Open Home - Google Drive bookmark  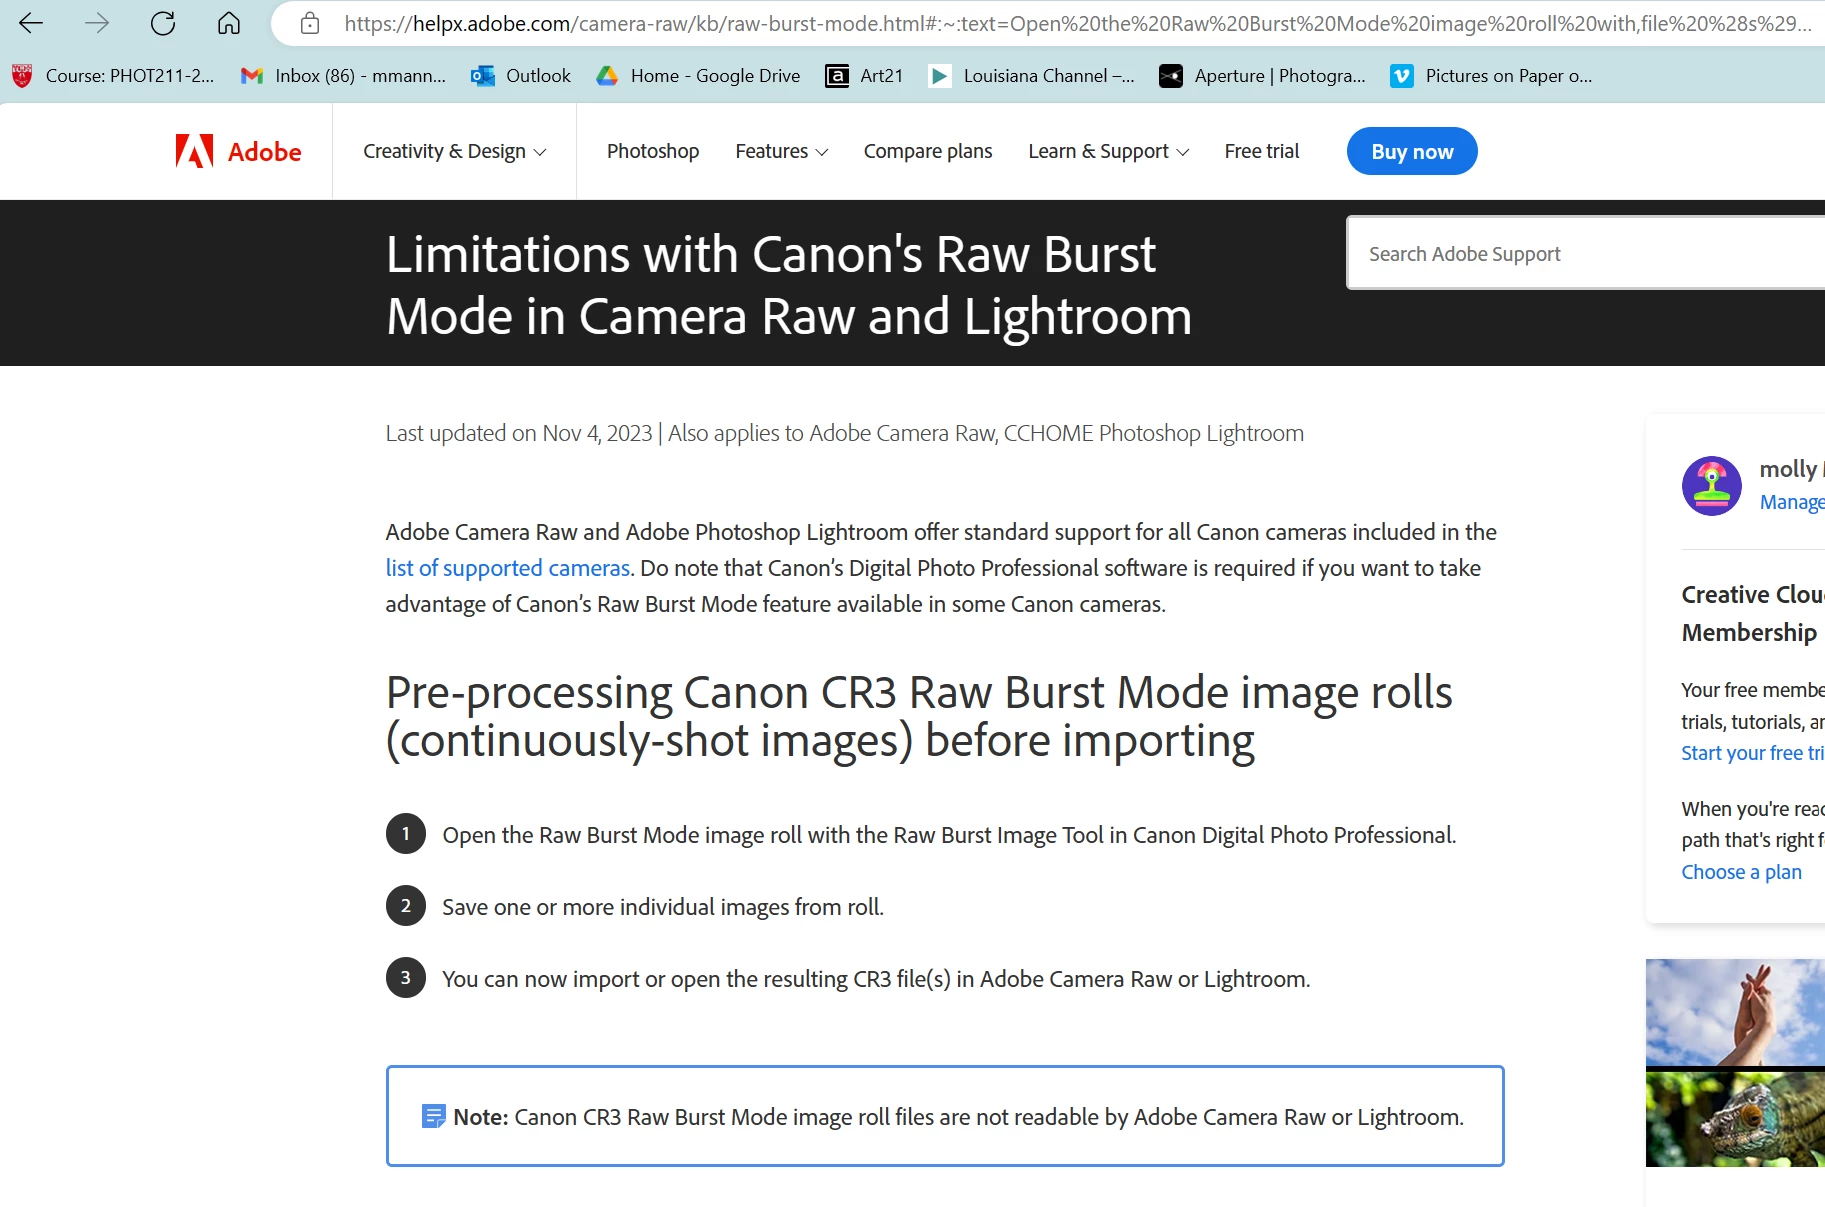[698, 76]
